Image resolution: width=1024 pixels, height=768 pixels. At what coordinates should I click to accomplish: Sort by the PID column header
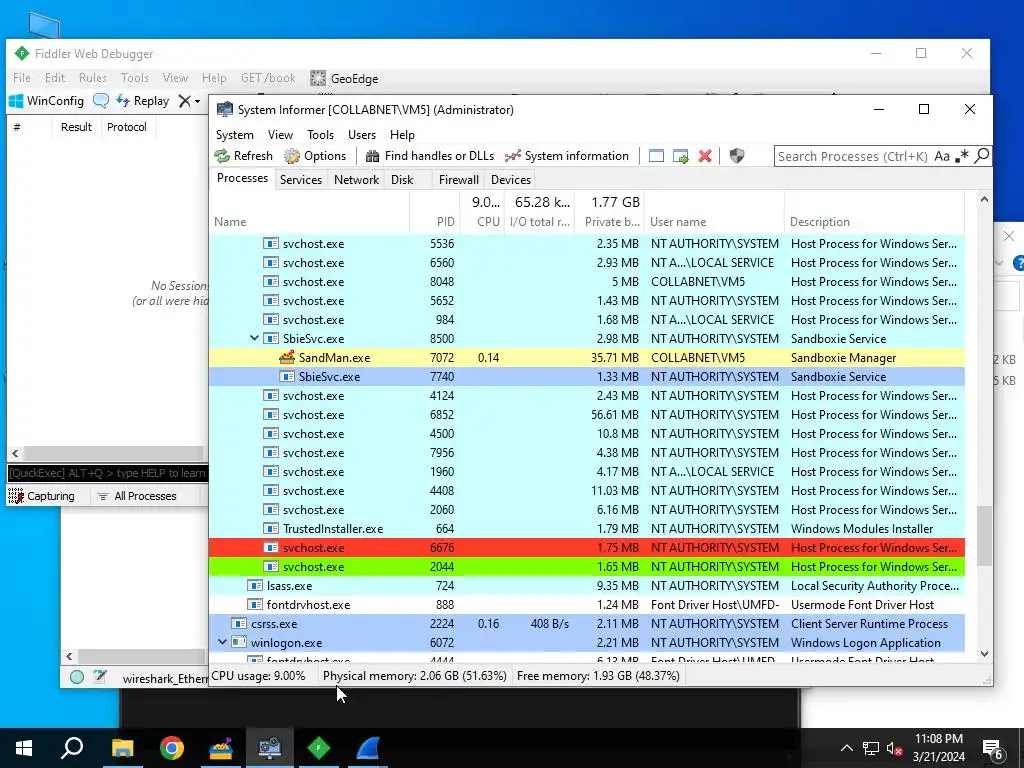coord(434,221)
